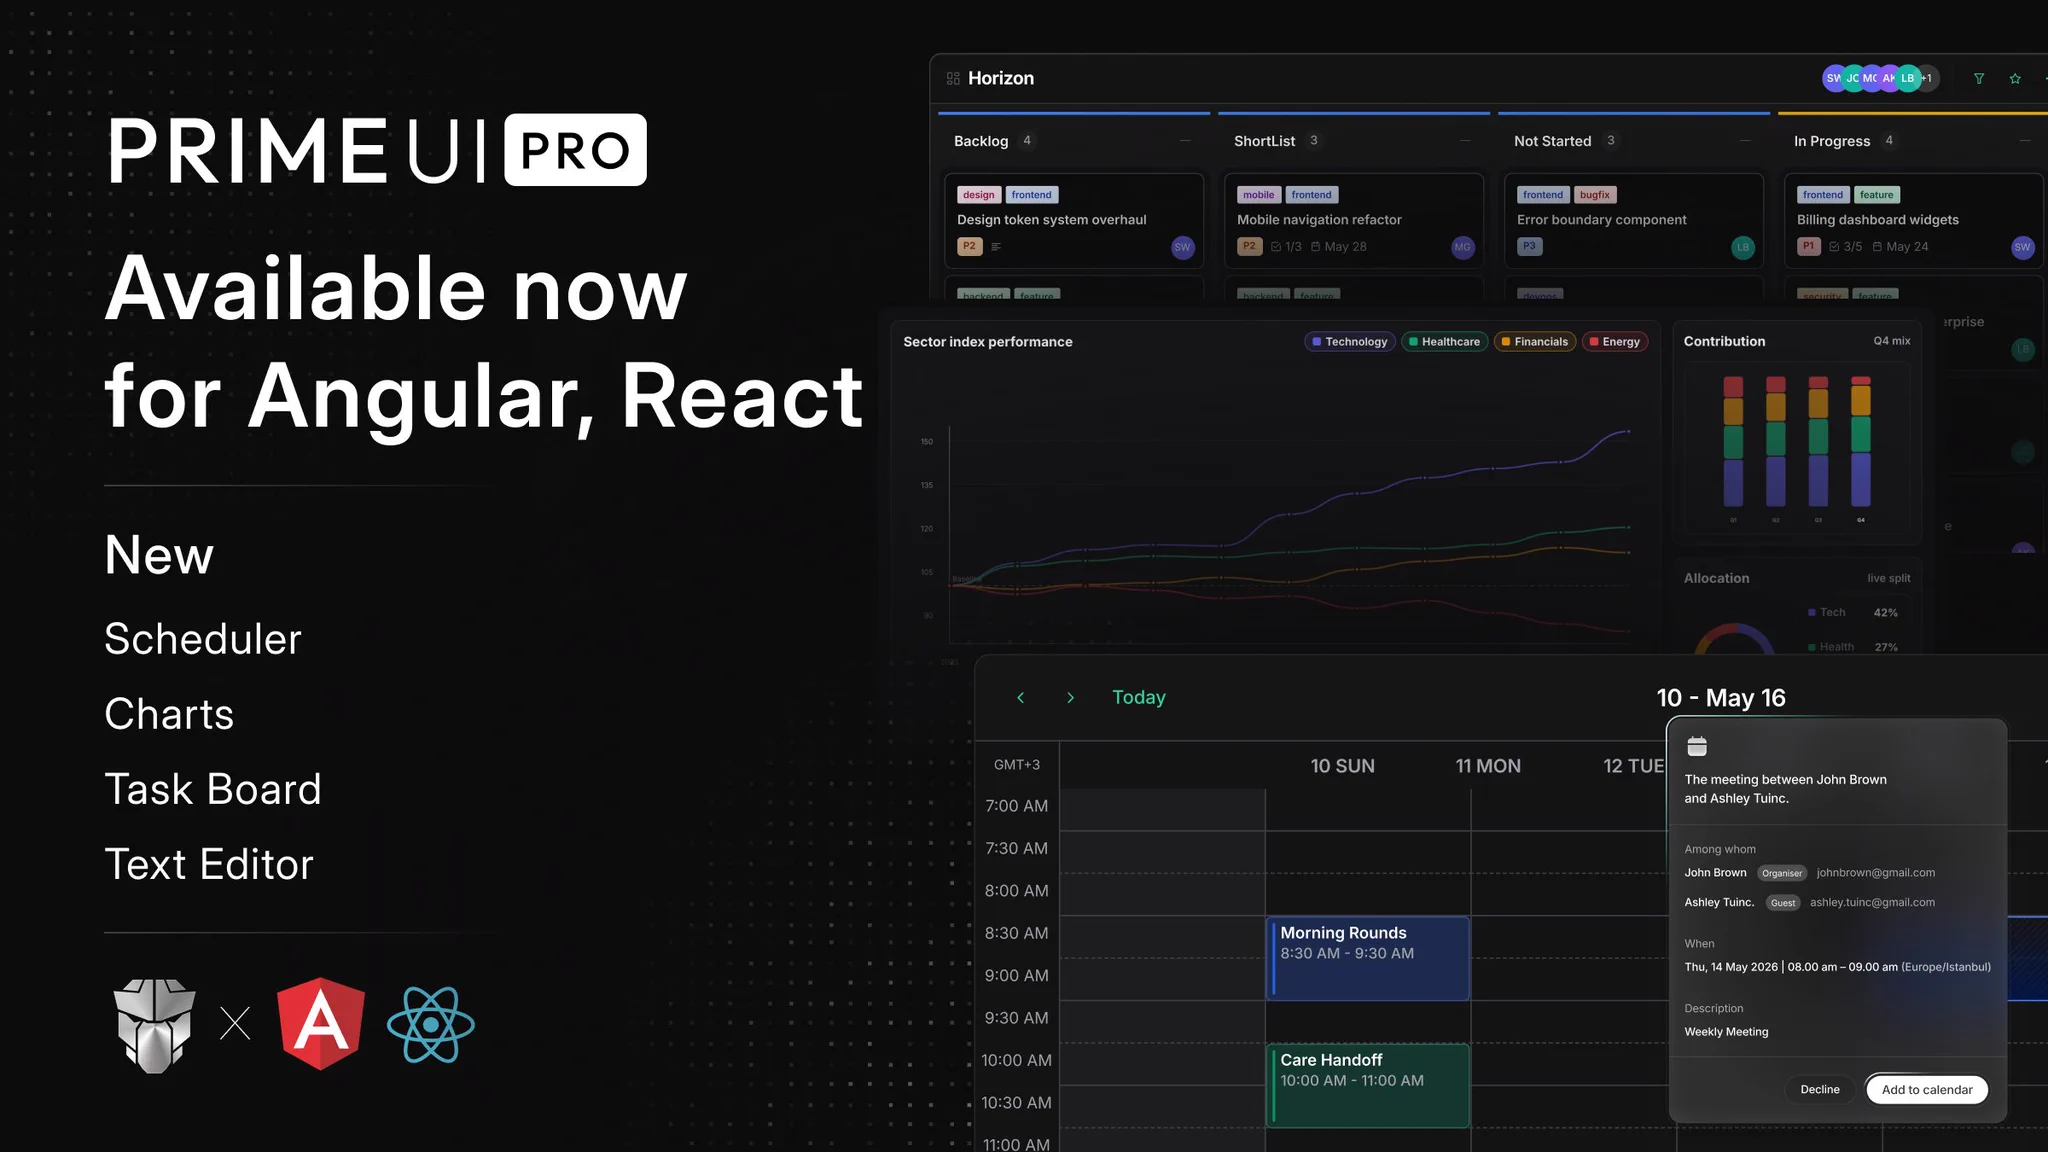Select the 12 TUE day header
The image size is (2048, 1152).
point(1634,766)
